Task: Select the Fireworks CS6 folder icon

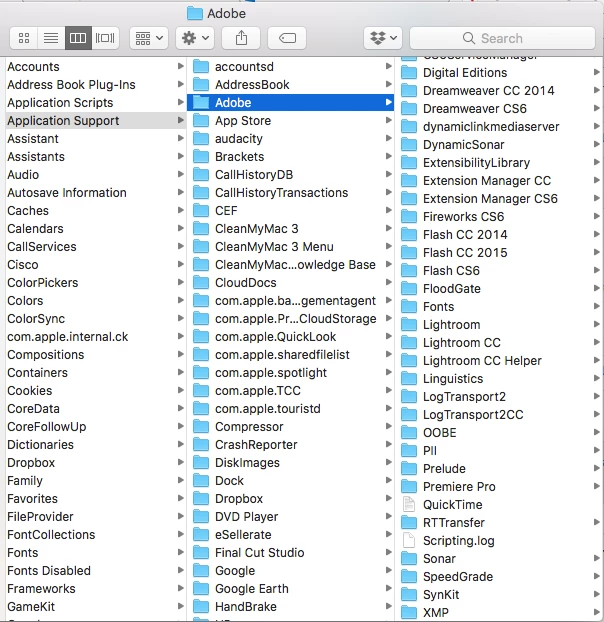Action: point(409,217)
